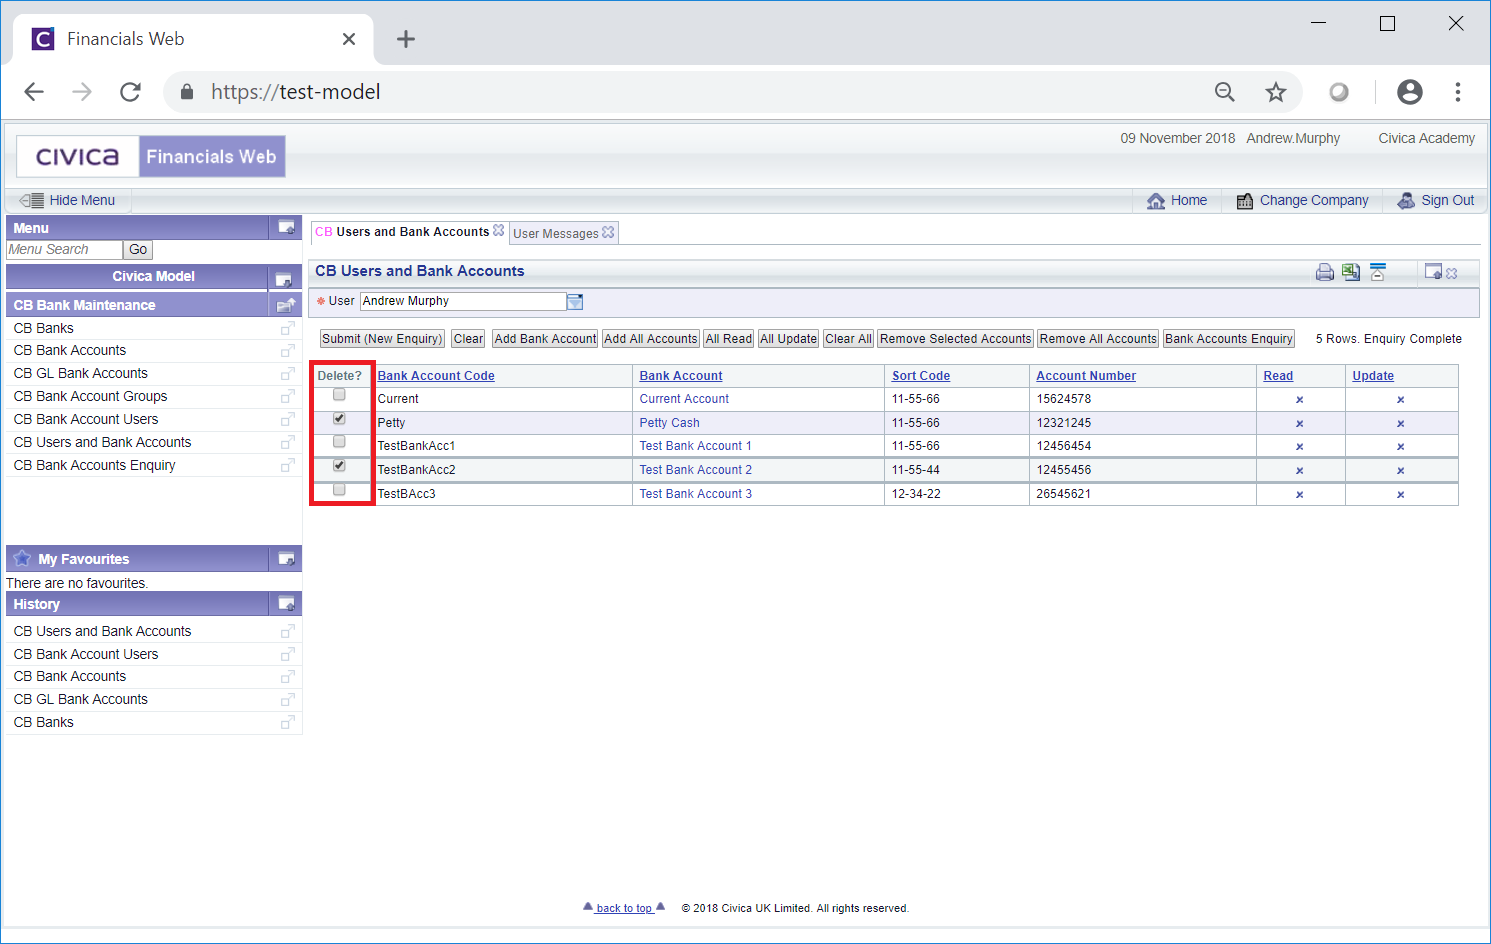
Task: Untick Delete checkbox for TestBankAcc2 row
Action: tap(339, 466)
